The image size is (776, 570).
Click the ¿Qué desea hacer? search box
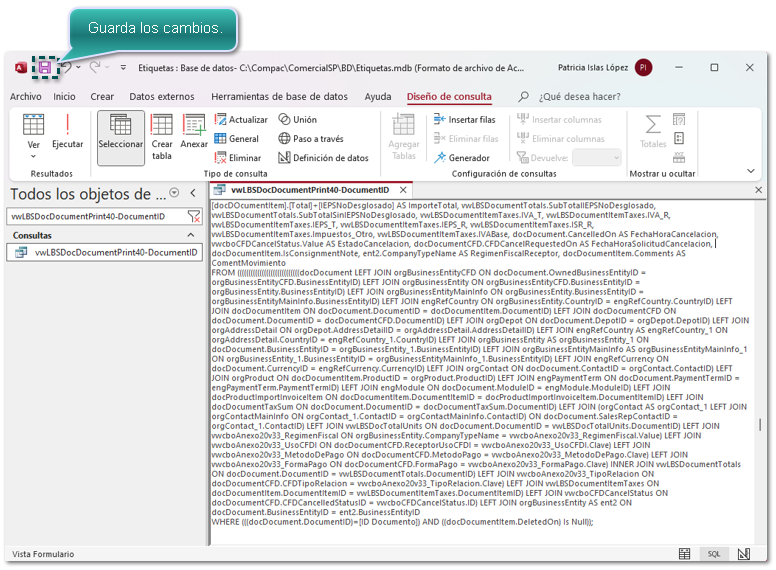pos(579,96)
